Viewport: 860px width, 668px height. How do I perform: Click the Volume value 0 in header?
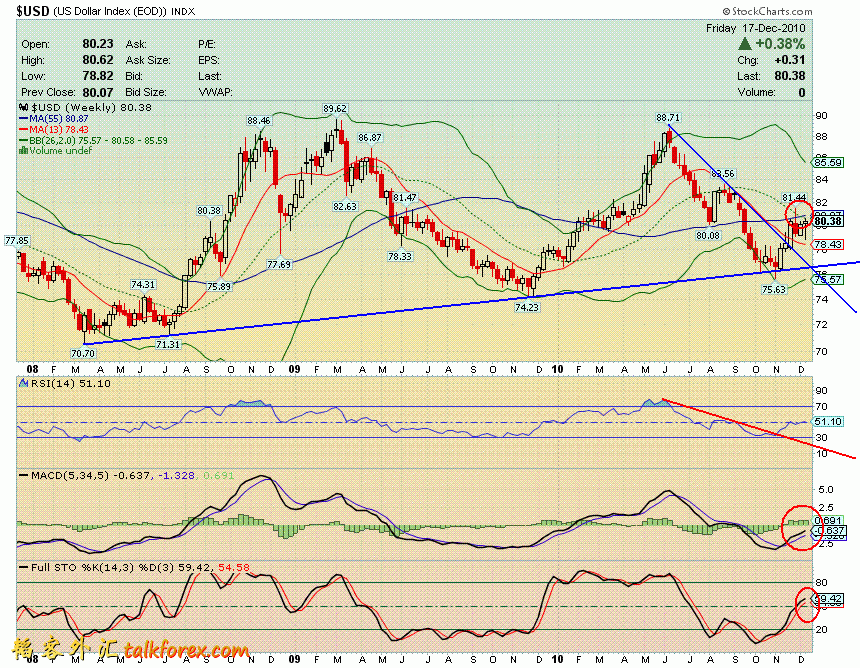(801, 92)
